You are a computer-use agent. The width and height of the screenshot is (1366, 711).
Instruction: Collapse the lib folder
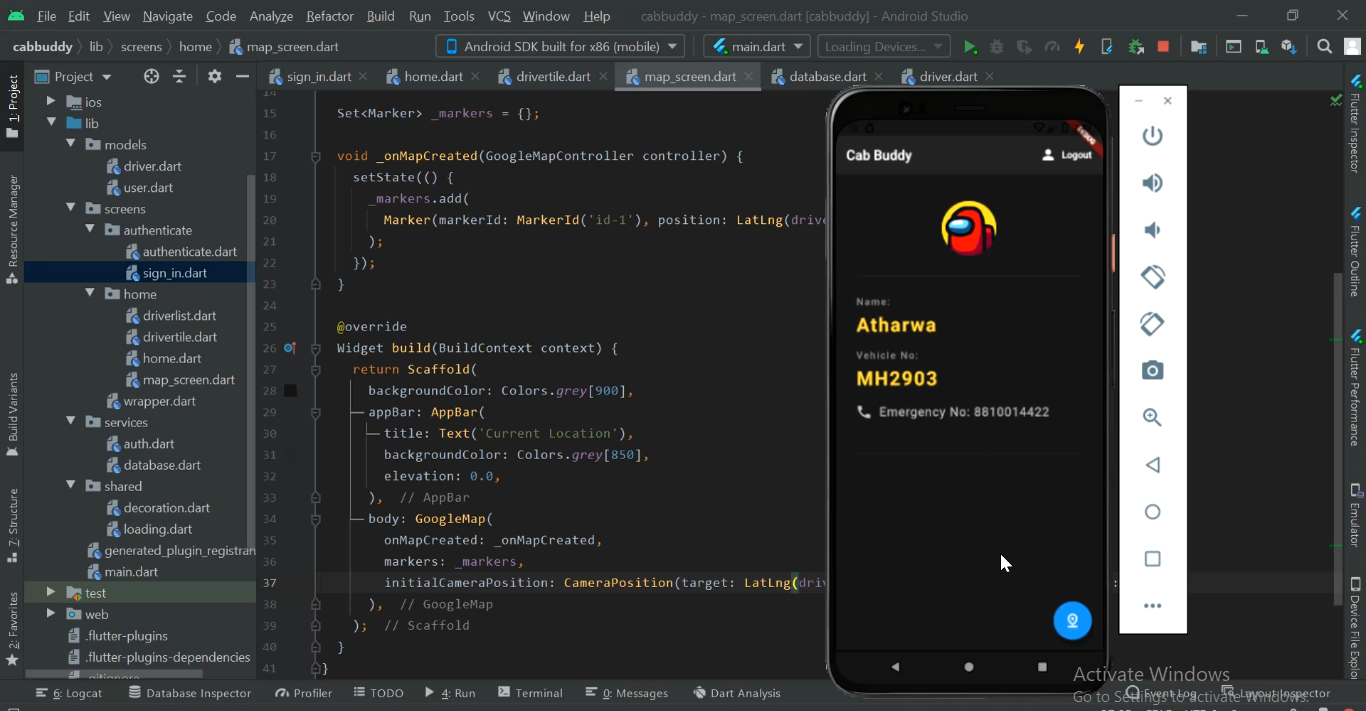point(51,123)
